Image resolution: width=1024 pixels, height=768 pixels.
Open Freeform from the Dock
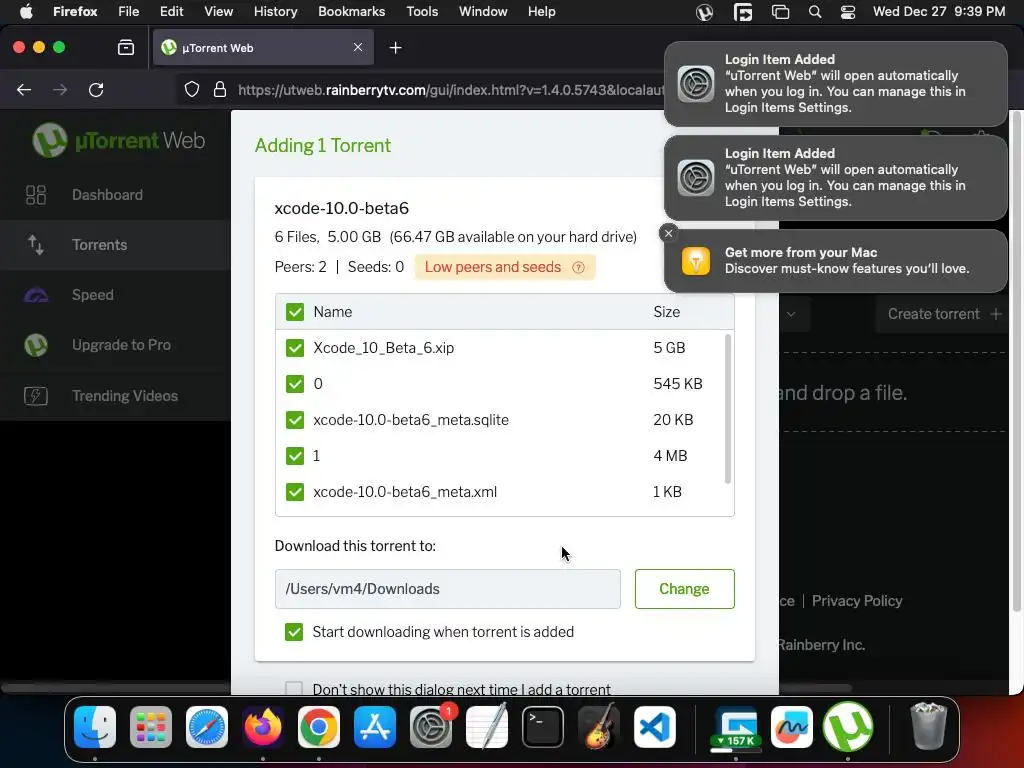[x=792, y=727]
